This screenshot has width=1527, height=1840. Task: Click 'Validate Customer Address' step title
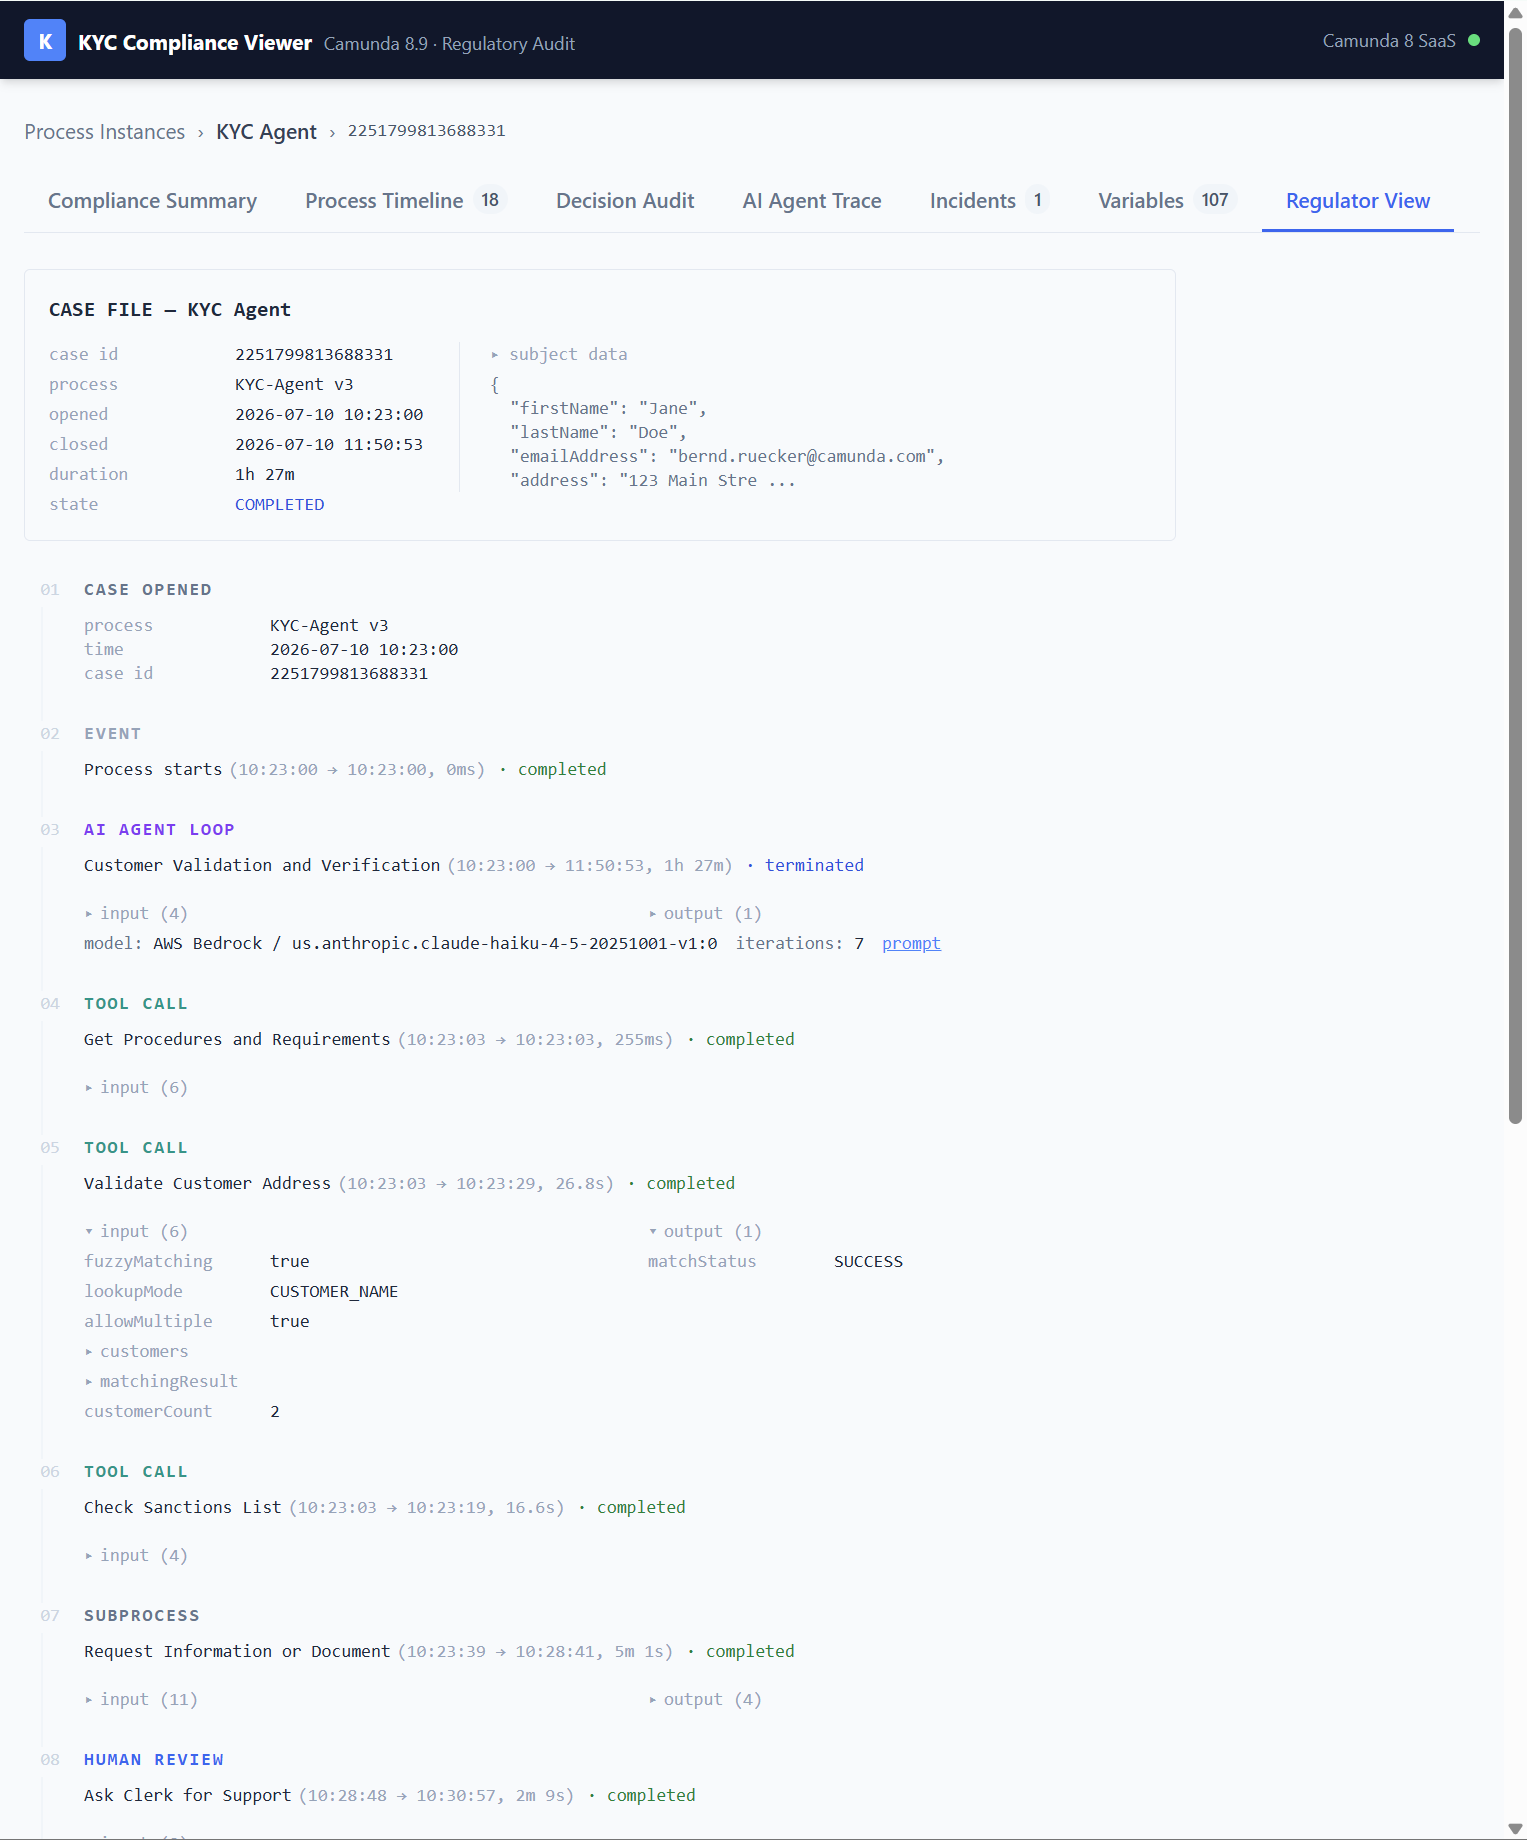click(207, 1183)
